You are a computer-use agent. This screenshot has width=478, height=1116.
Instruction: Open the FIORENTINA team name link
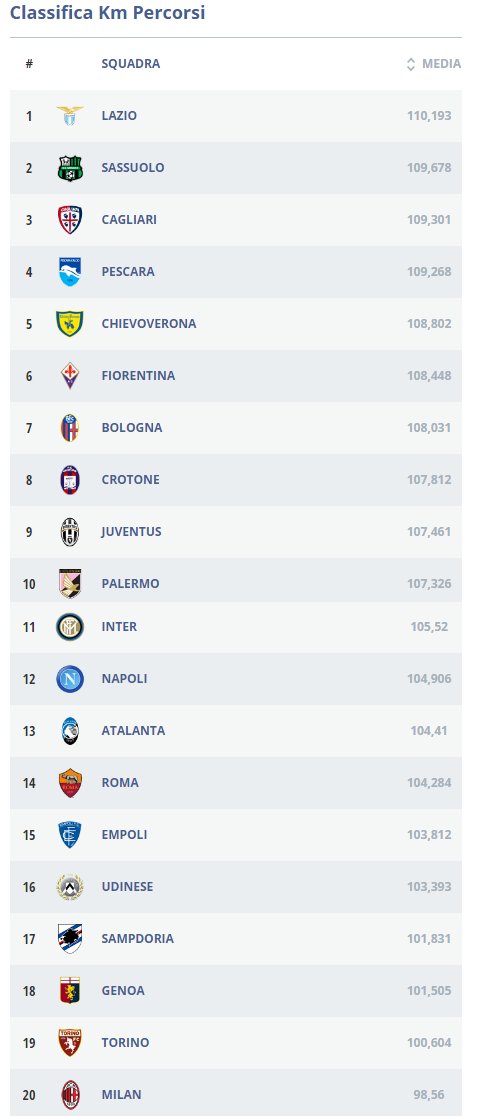click(x=138, y=376)
